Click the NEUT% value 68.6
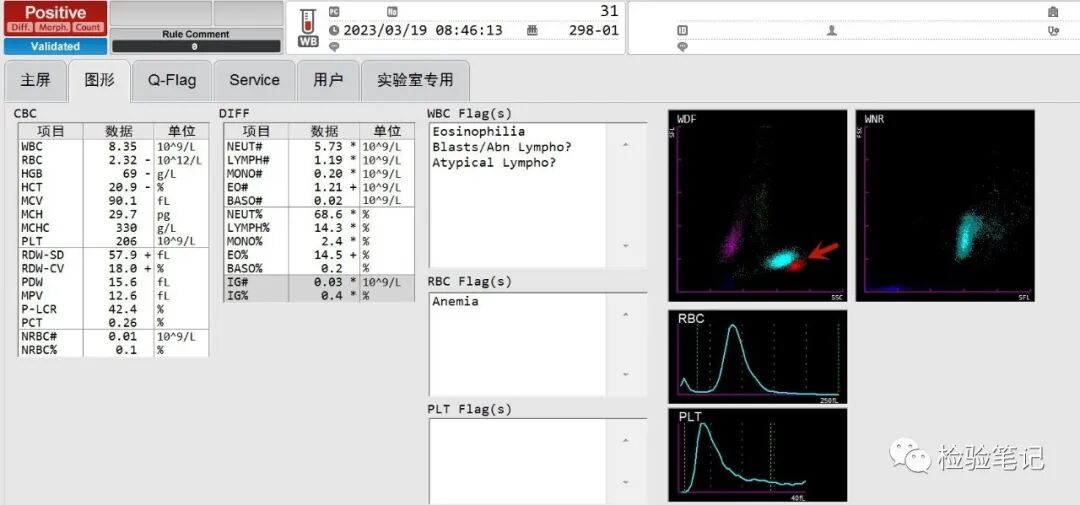Screen dimensions: 1080x505 (327, 214)
